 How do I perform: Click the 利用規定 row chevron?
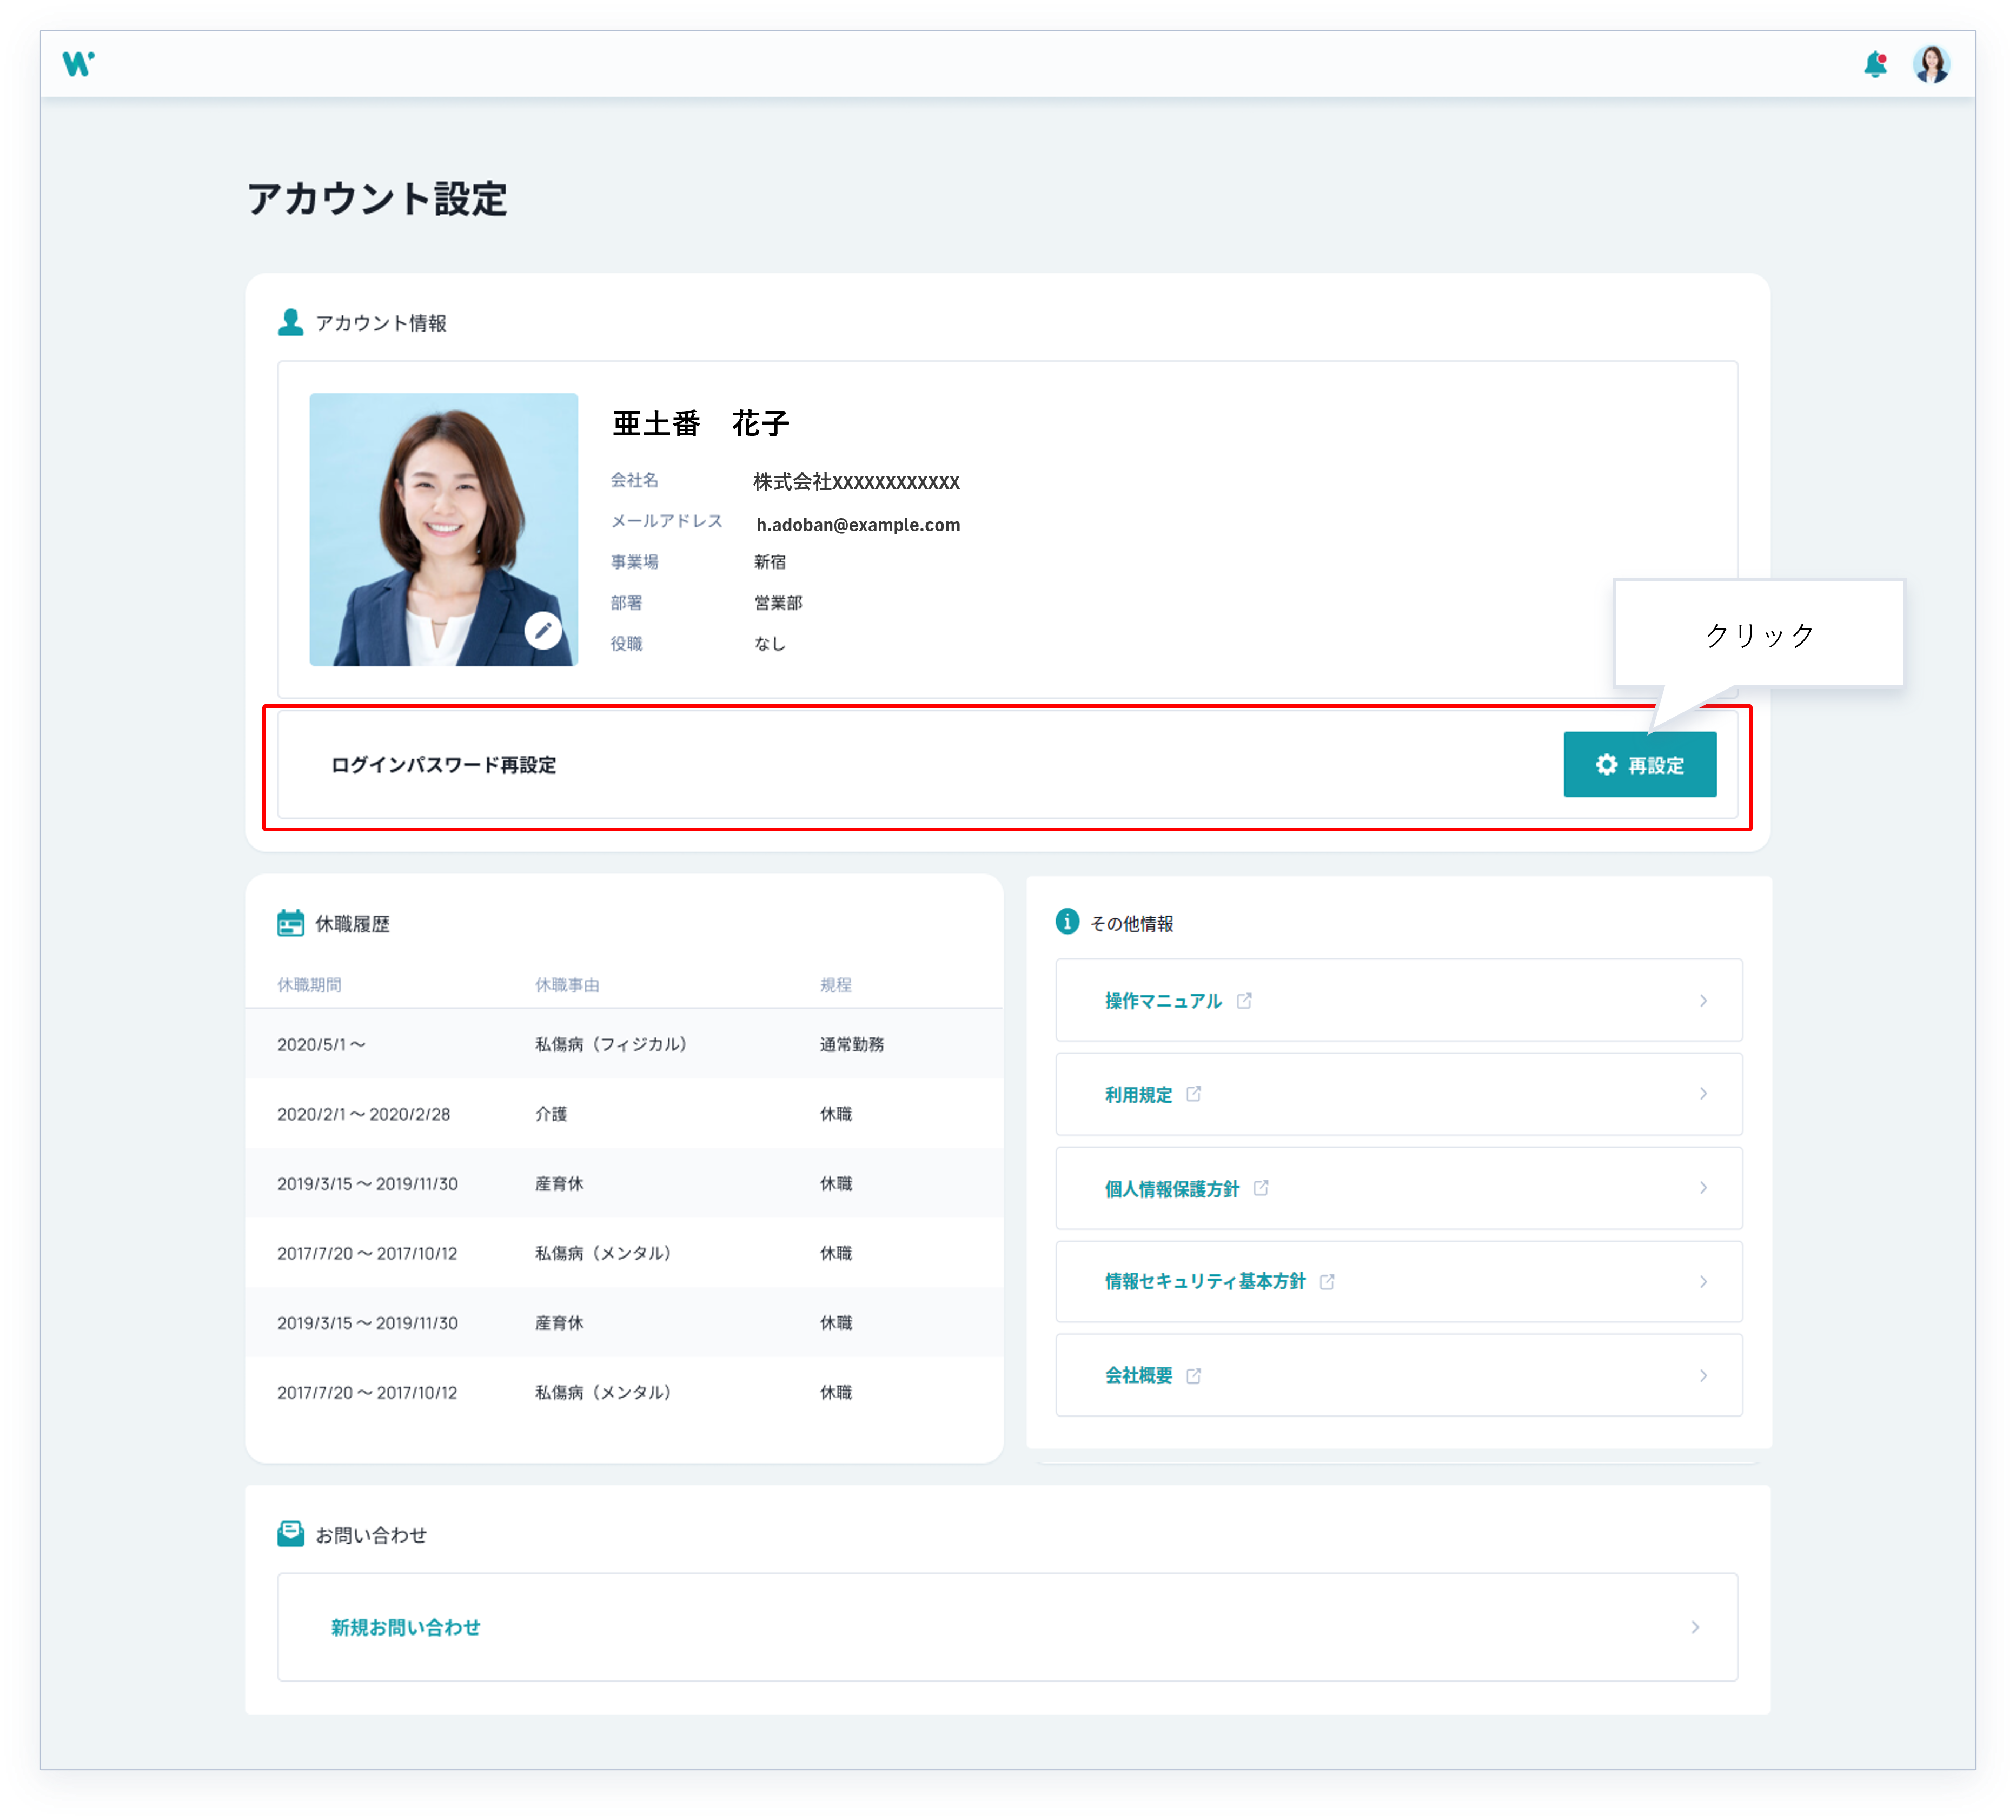1703,1094
